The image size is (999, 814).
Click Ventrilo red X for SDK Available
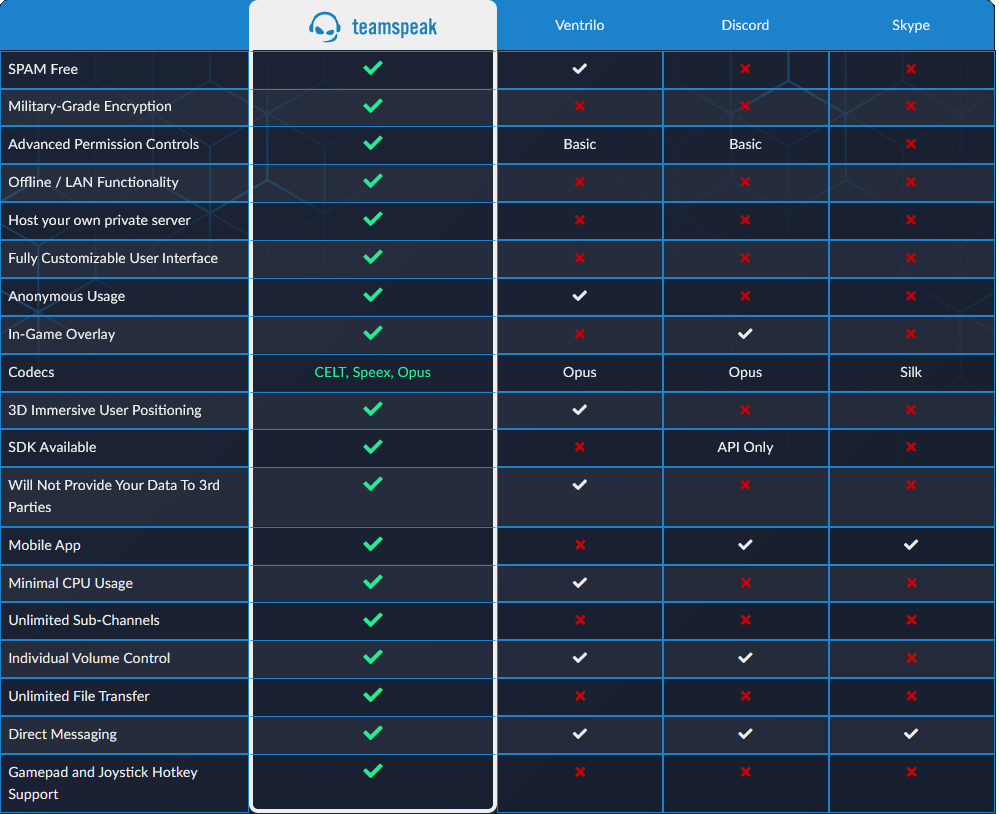579,447
